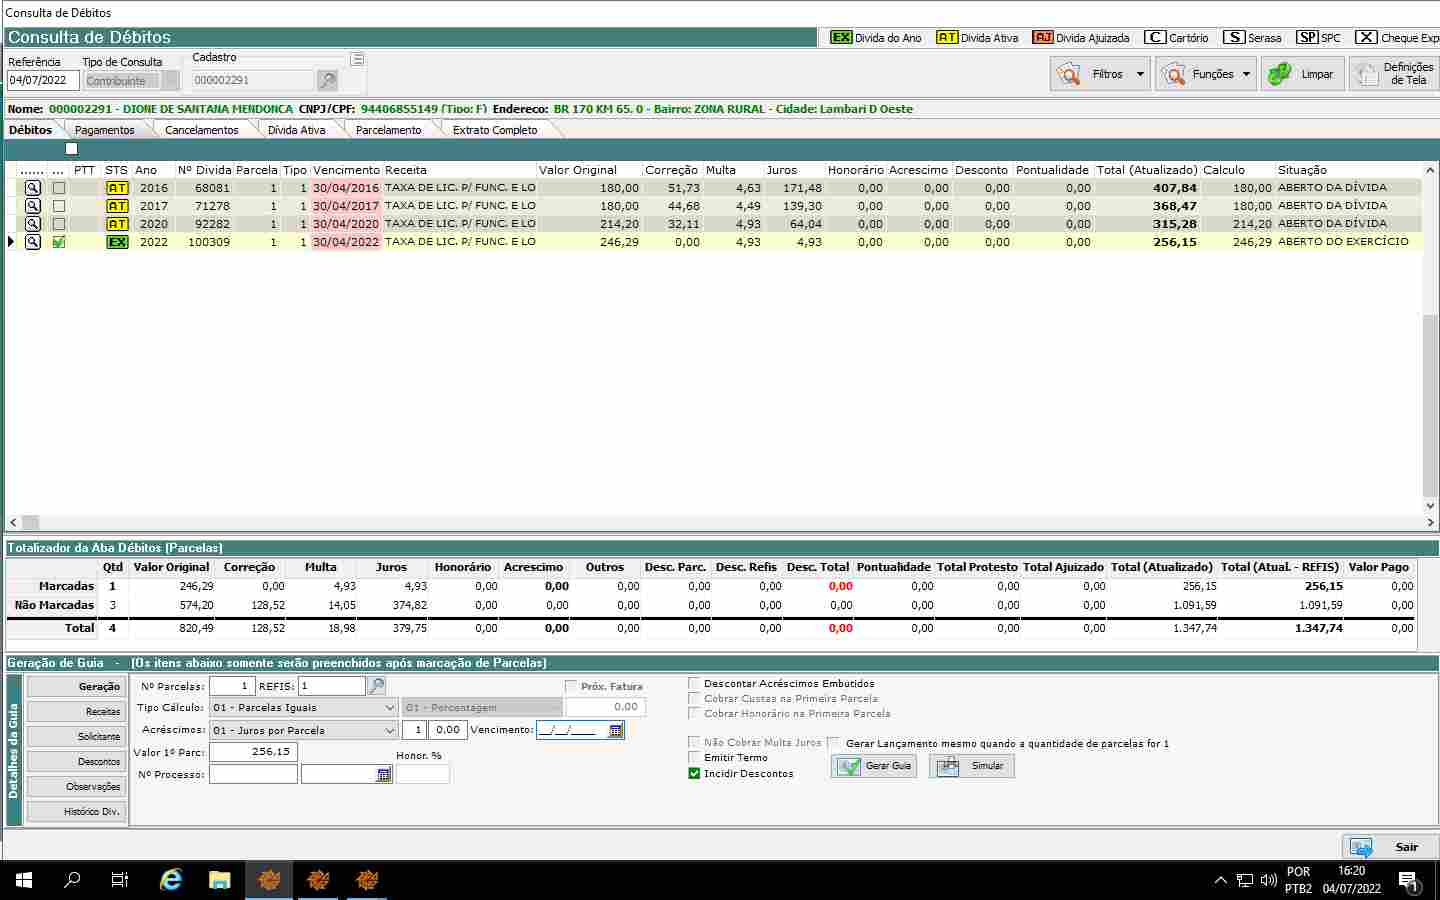Enable the Emitir Termo checkbox
1440x900 pixels.
pos(694,758)
